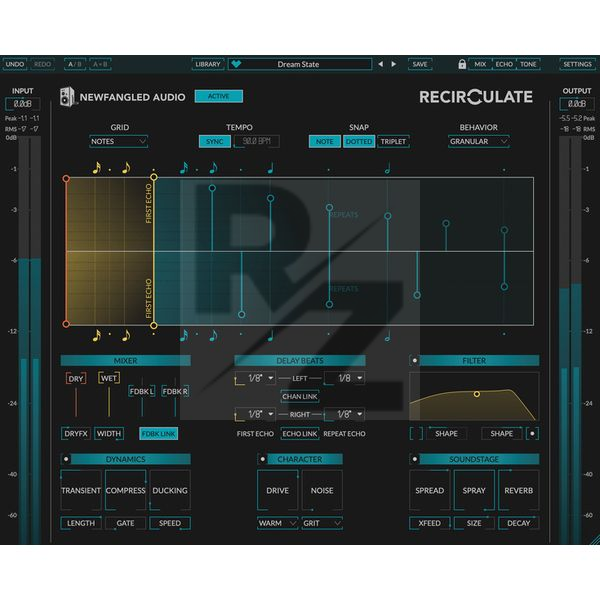Click the input gain 0.0dB field
Viewport: 600px width, 600px height.
[23, 104]
